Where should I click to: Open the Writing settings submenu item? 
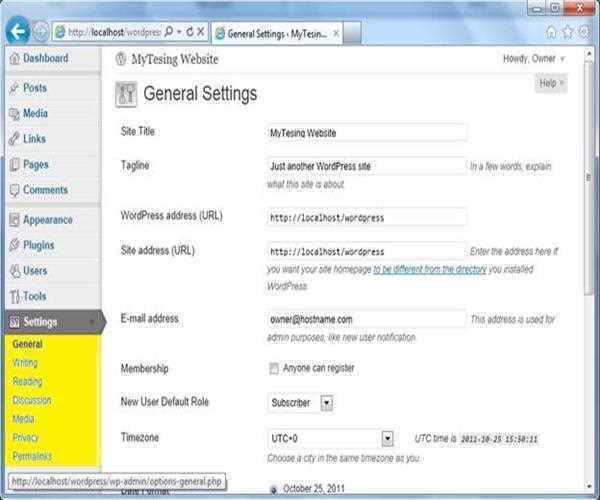[25, 363]
